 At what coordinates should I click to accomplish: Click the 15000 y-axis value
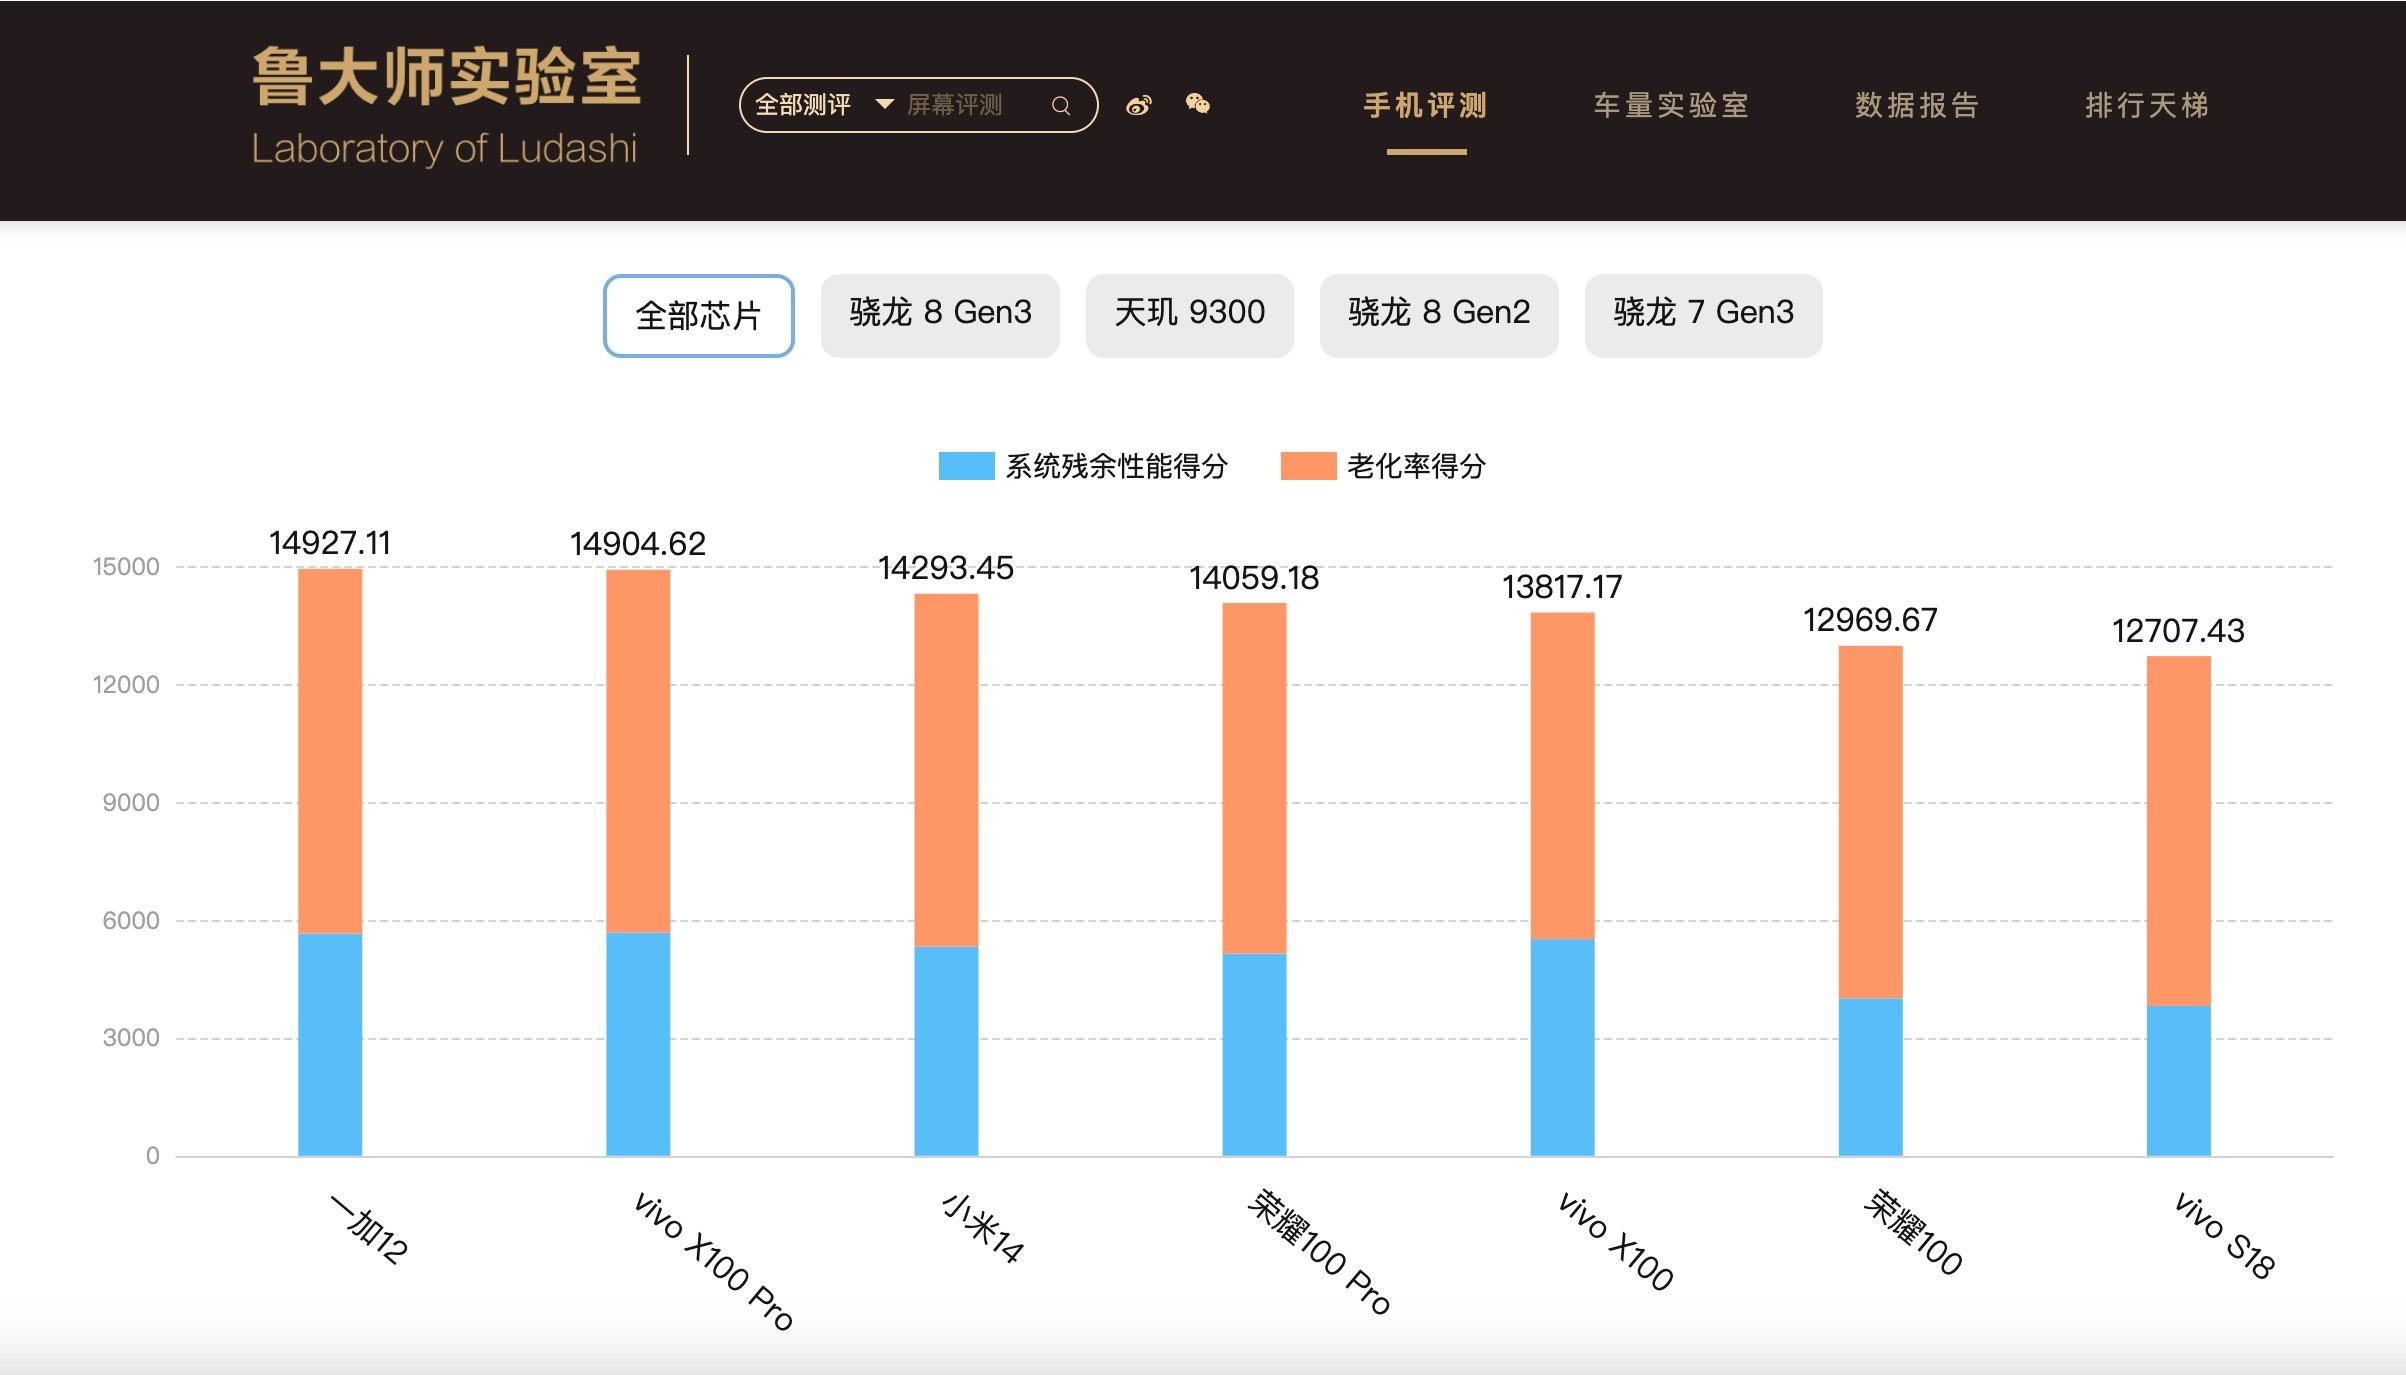click(x=126, y=567)
